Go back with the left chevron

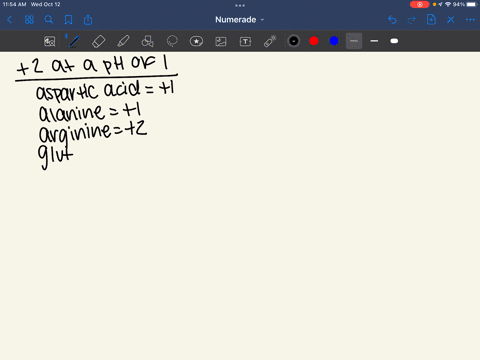click(9, 20)
